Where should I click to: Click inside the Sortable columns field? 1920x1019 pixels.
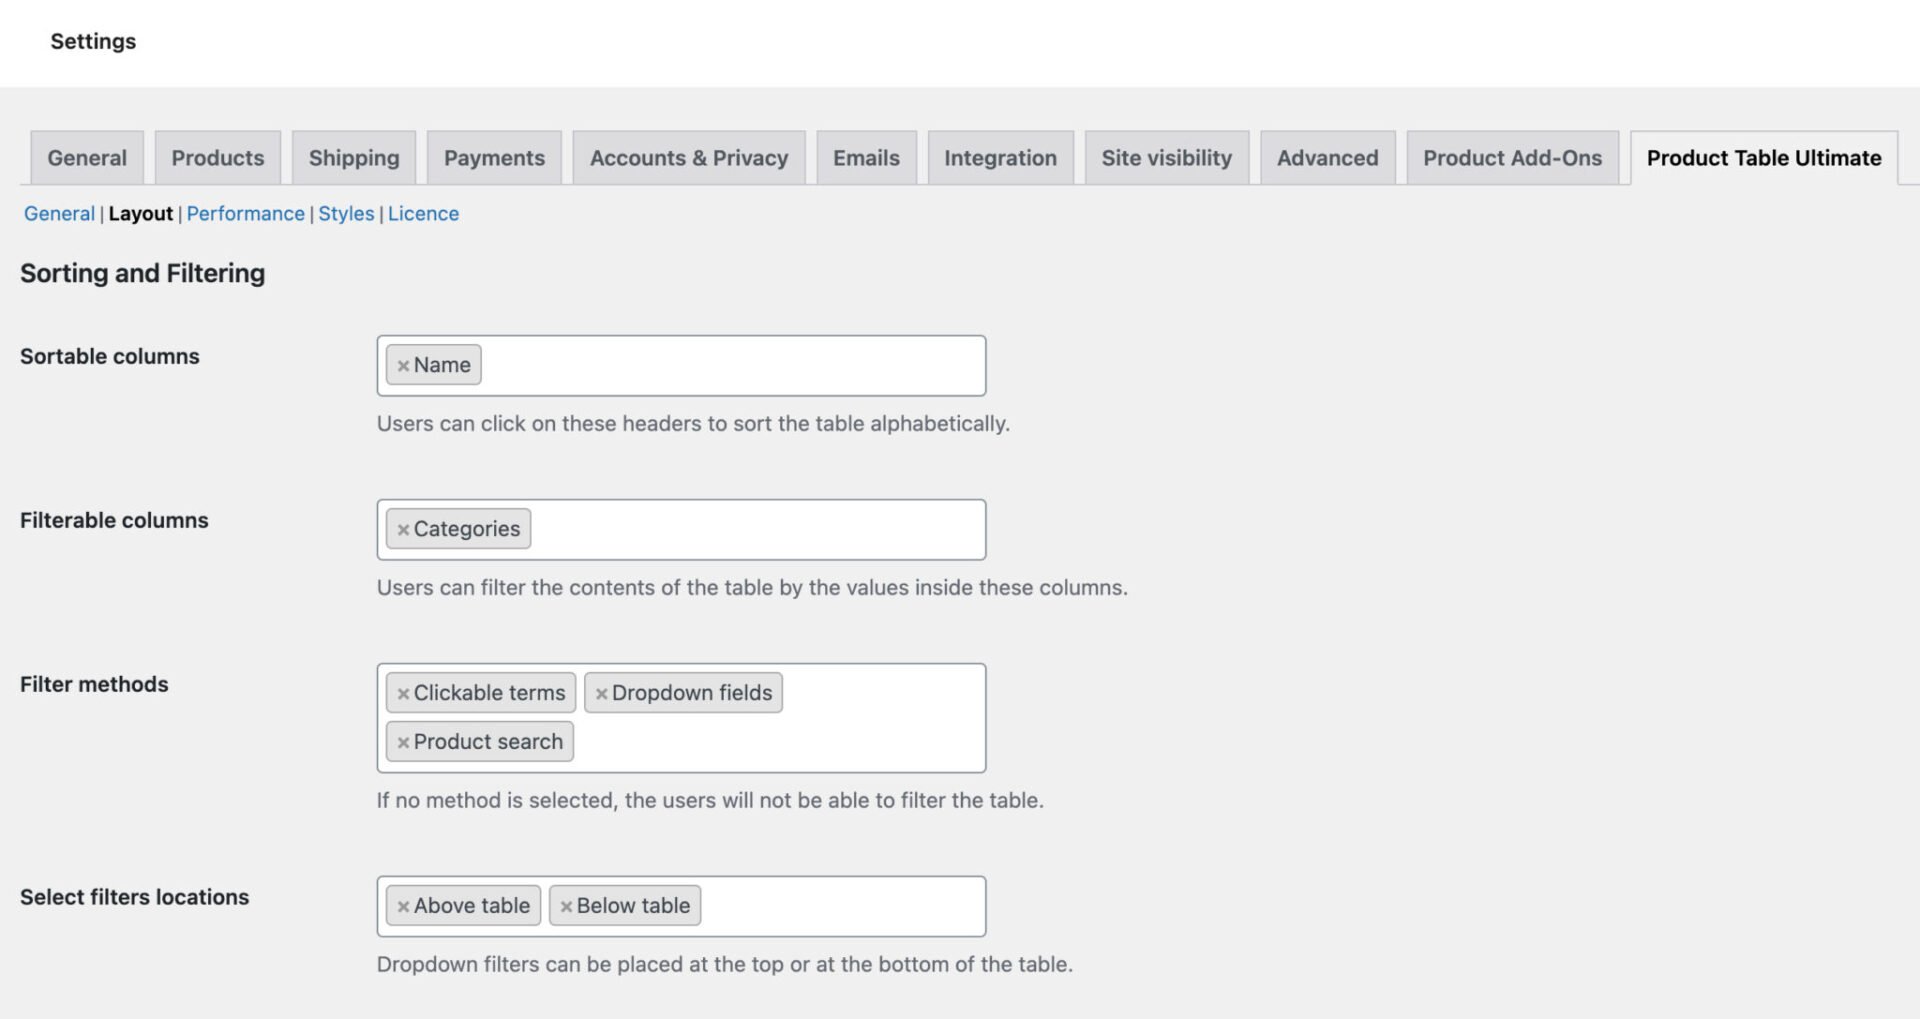coord(681,365)
